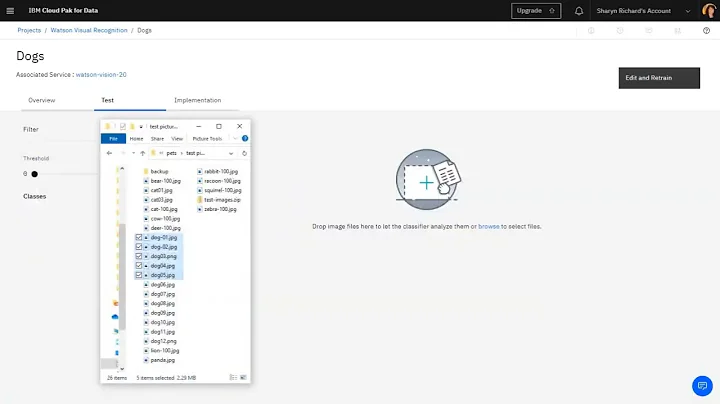Select the squirrel-100.jpg file
720x404 pixels.
[219, 190]
